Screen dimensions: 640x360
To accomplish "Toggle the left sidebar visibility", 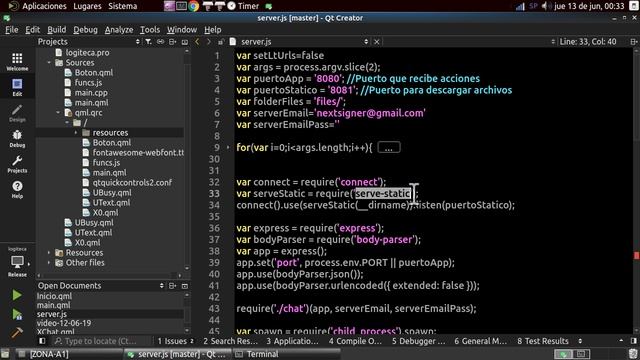I will coord(42,341).
